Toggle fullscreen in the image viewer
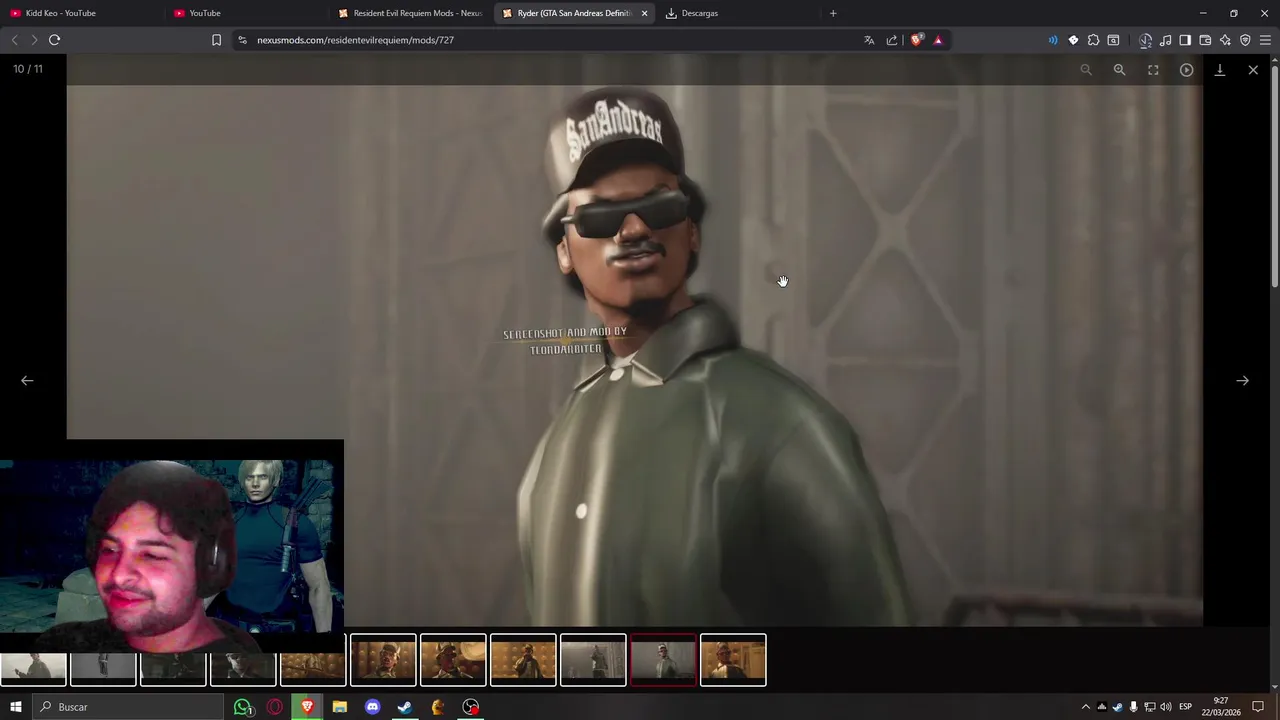The height and width of the screenshot is (720, 1280). [x=1153, y=70]
